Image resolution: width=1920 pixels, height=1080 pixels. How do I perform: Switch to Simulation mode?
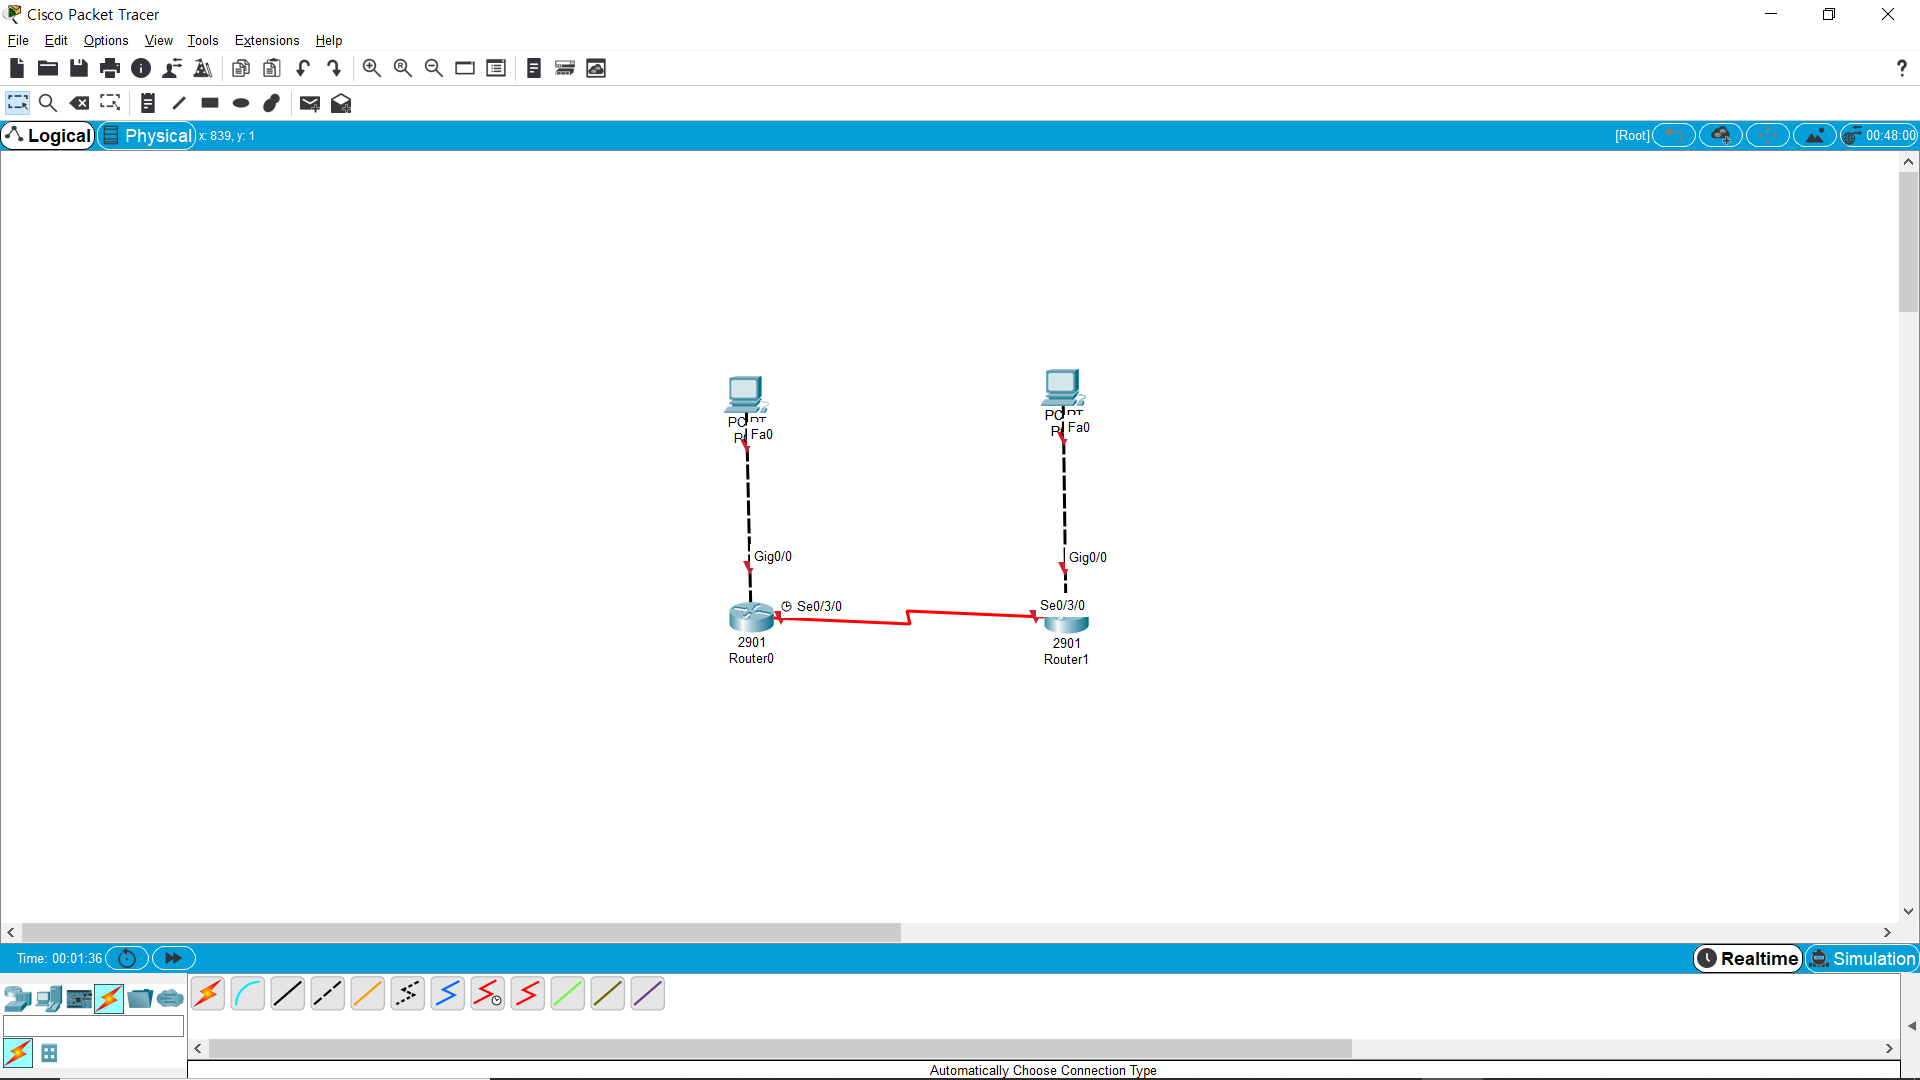(1862, 958)
